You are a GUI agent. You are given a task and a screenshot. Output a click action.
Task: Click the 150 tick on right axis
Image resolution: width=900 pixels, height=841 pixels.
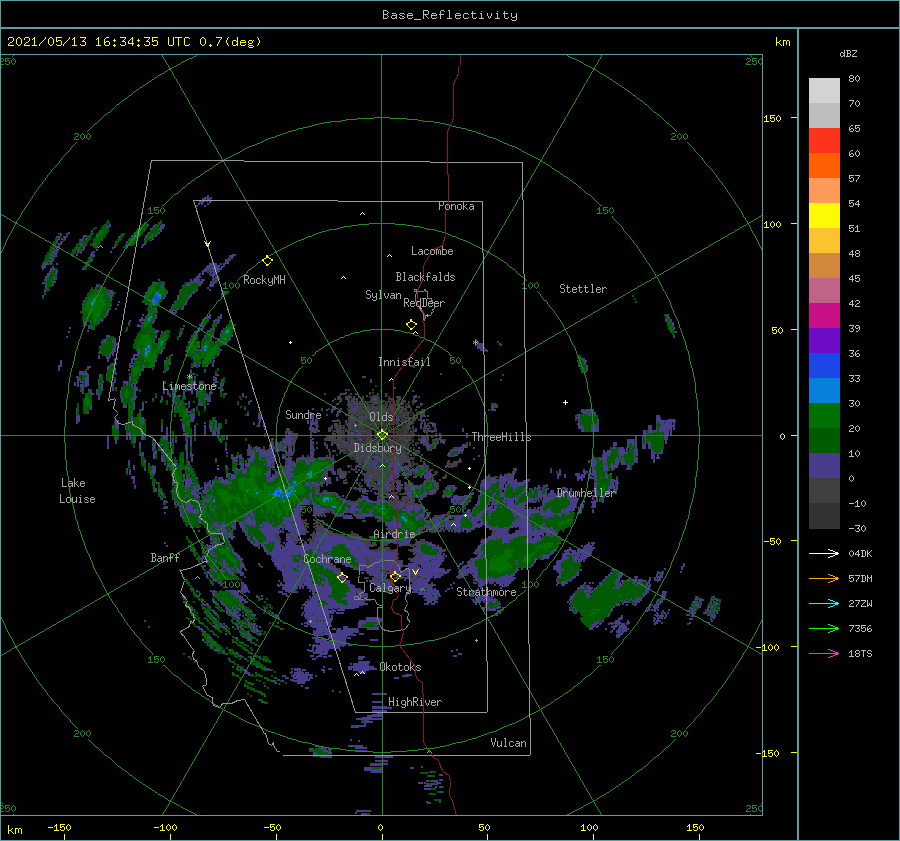coord(772,118)
